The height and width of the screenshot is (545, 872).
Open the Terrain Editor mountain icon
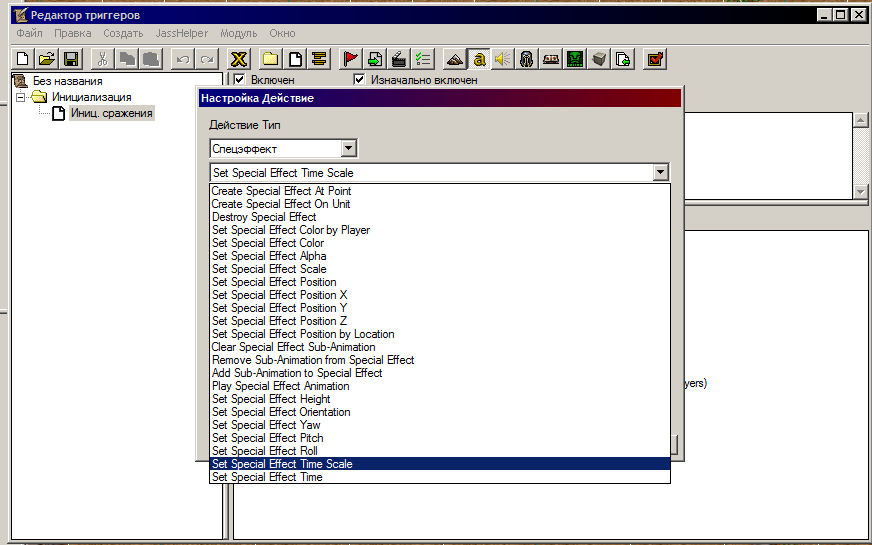(455, 58)
